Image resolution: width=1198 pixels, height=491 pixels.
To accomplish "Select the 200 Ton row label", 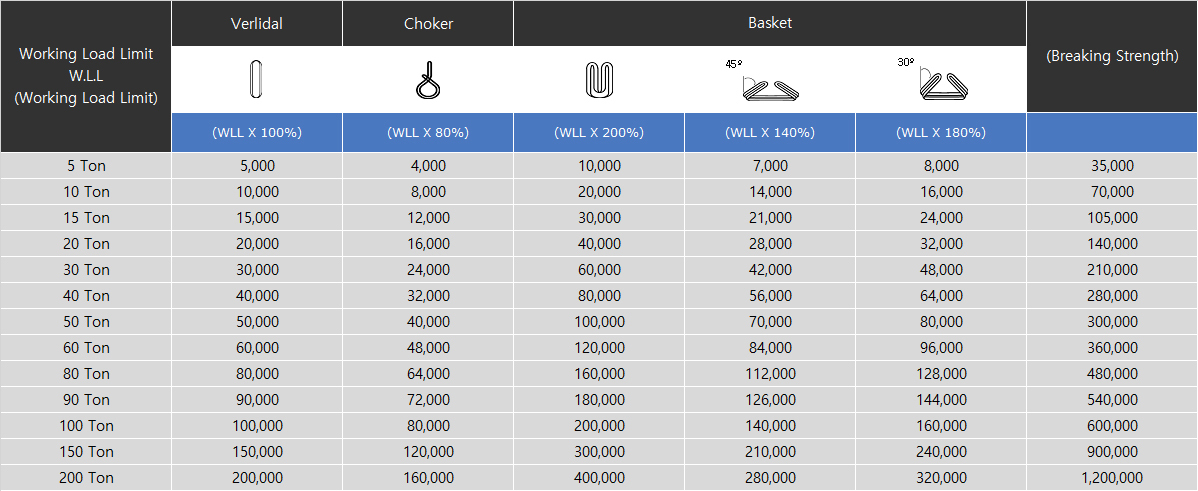I will [x=86, y=478].
